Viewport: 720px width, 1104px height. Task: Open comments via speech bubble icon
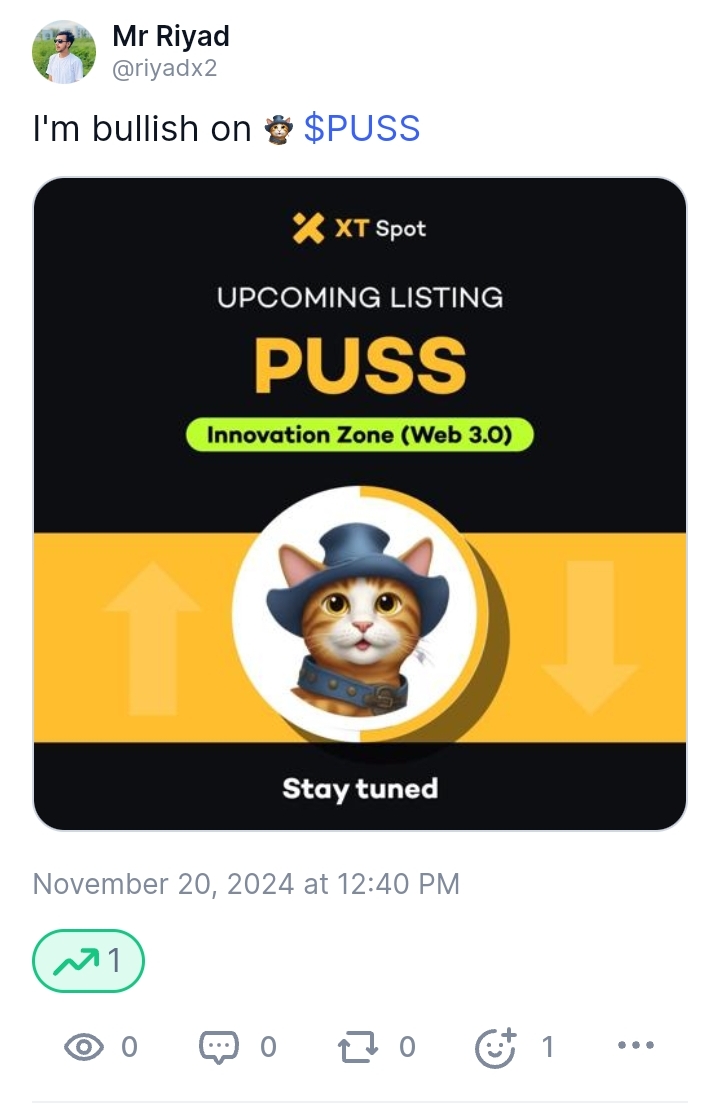[x=219, y=1048]
